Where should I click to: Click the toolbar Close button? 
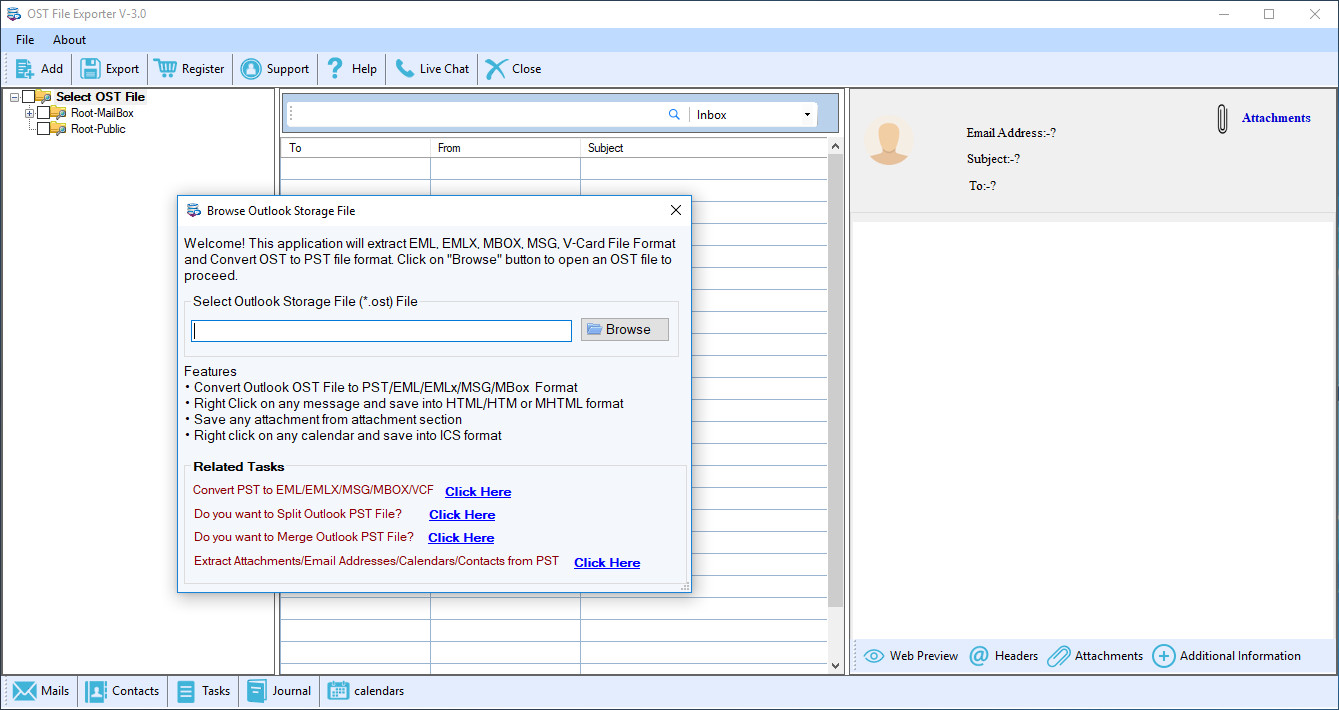(513, 69)
